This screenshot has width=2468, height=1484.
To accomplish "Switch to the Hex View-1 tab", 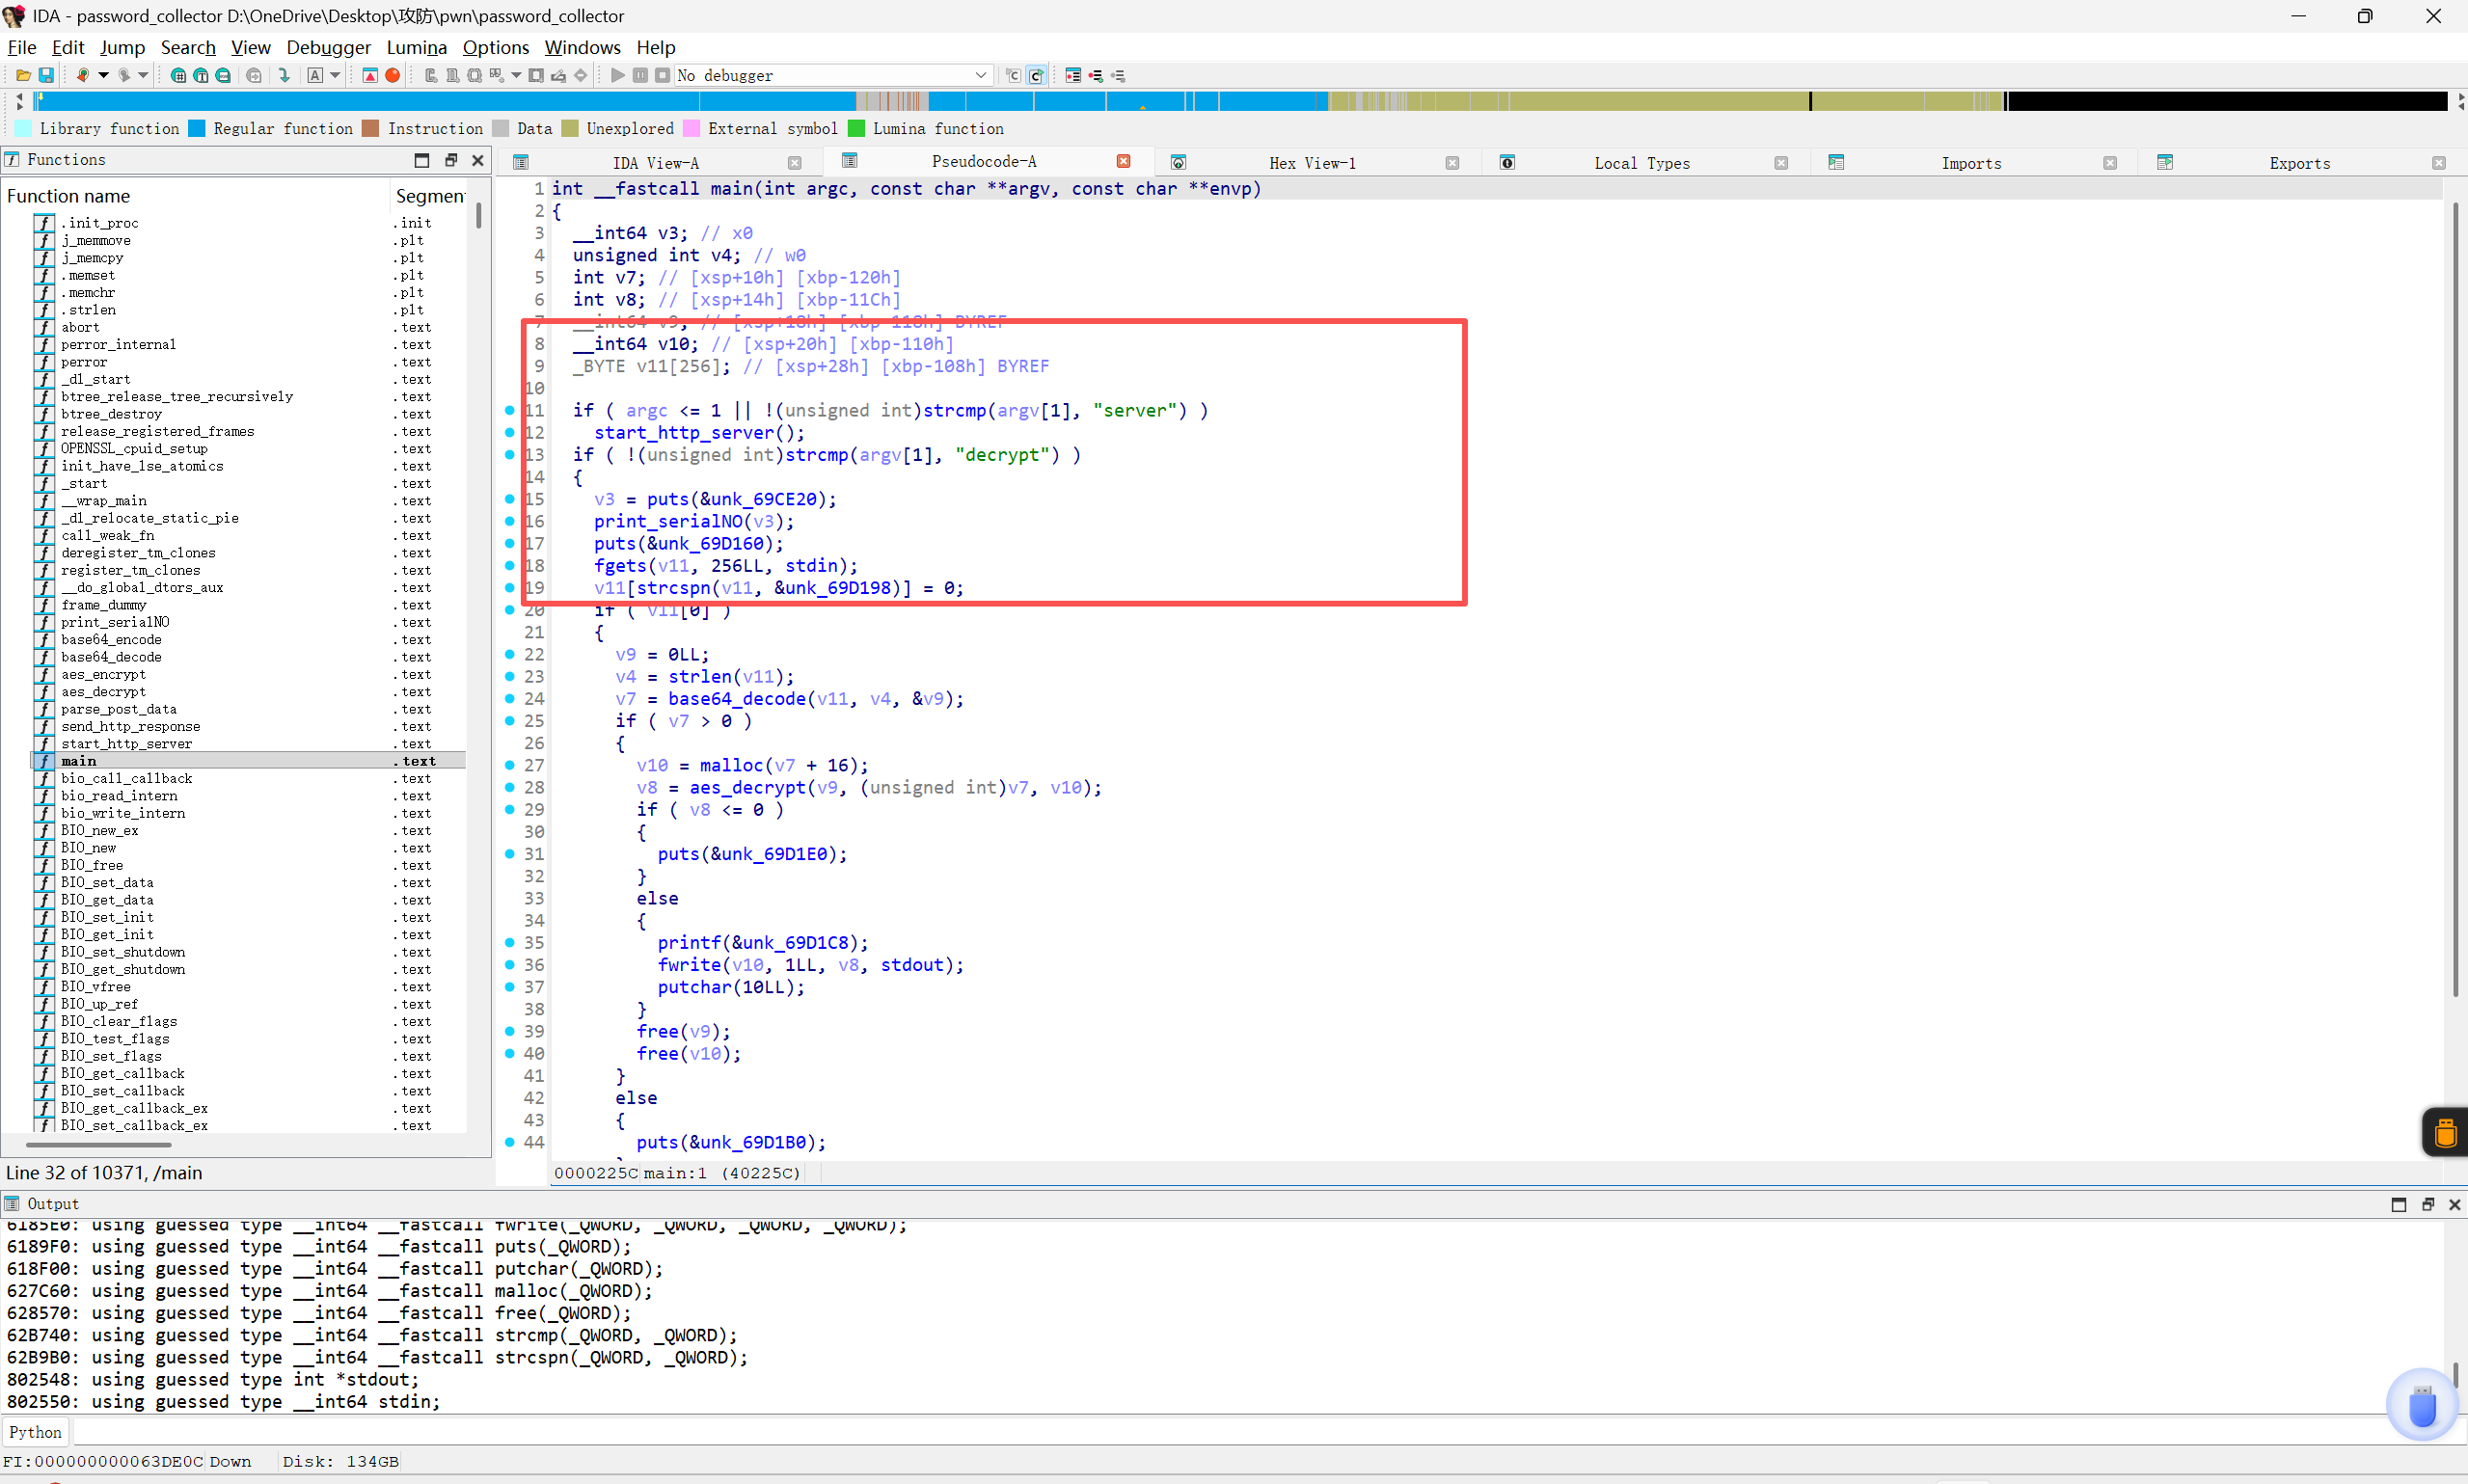I will point(1312,163).
